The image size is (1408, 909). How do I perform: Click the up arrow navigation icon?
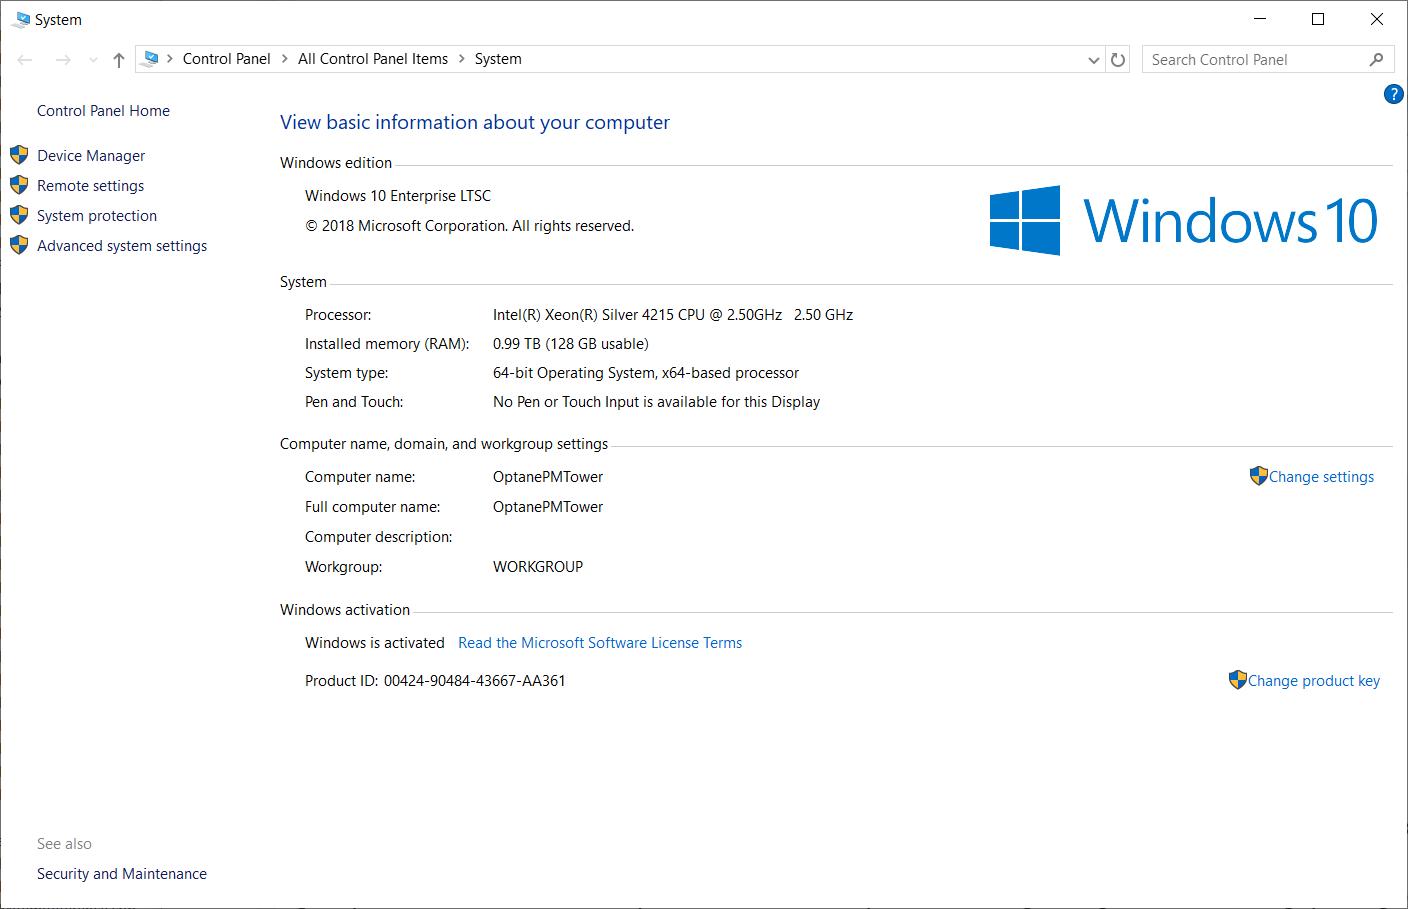tap(119, 60)
